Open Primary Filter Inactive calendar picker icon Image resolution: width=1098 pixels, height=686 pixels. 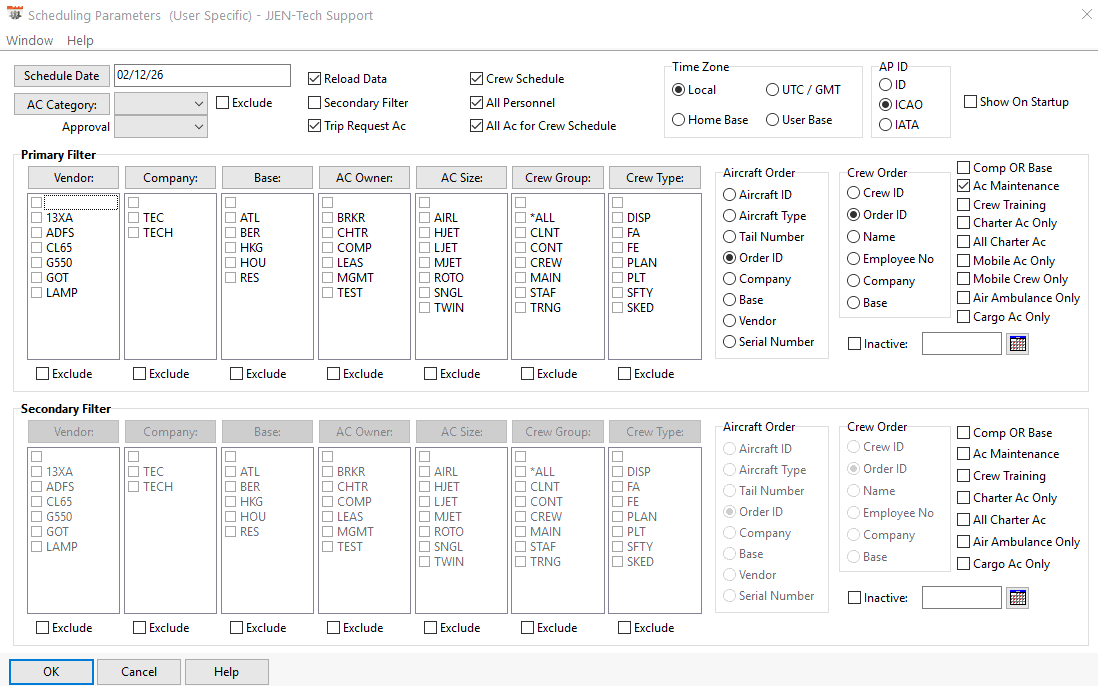(1018, 344)
